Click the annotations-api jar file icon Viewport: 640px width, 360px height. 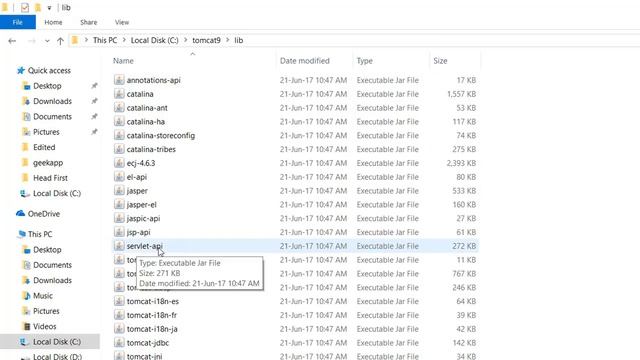119,80
